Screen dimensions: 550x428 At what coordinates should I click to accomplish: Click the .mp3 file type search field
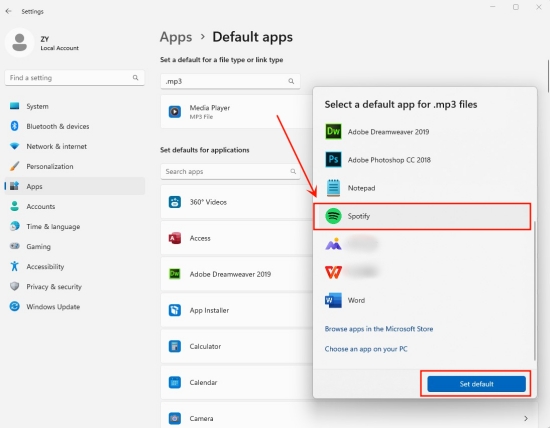point(230,81)
